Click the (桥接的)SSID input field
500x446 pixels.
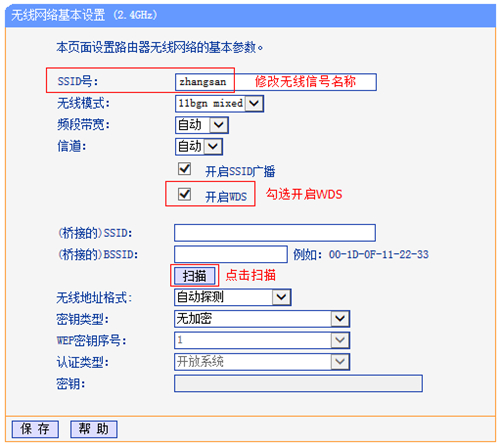(275, 233)
